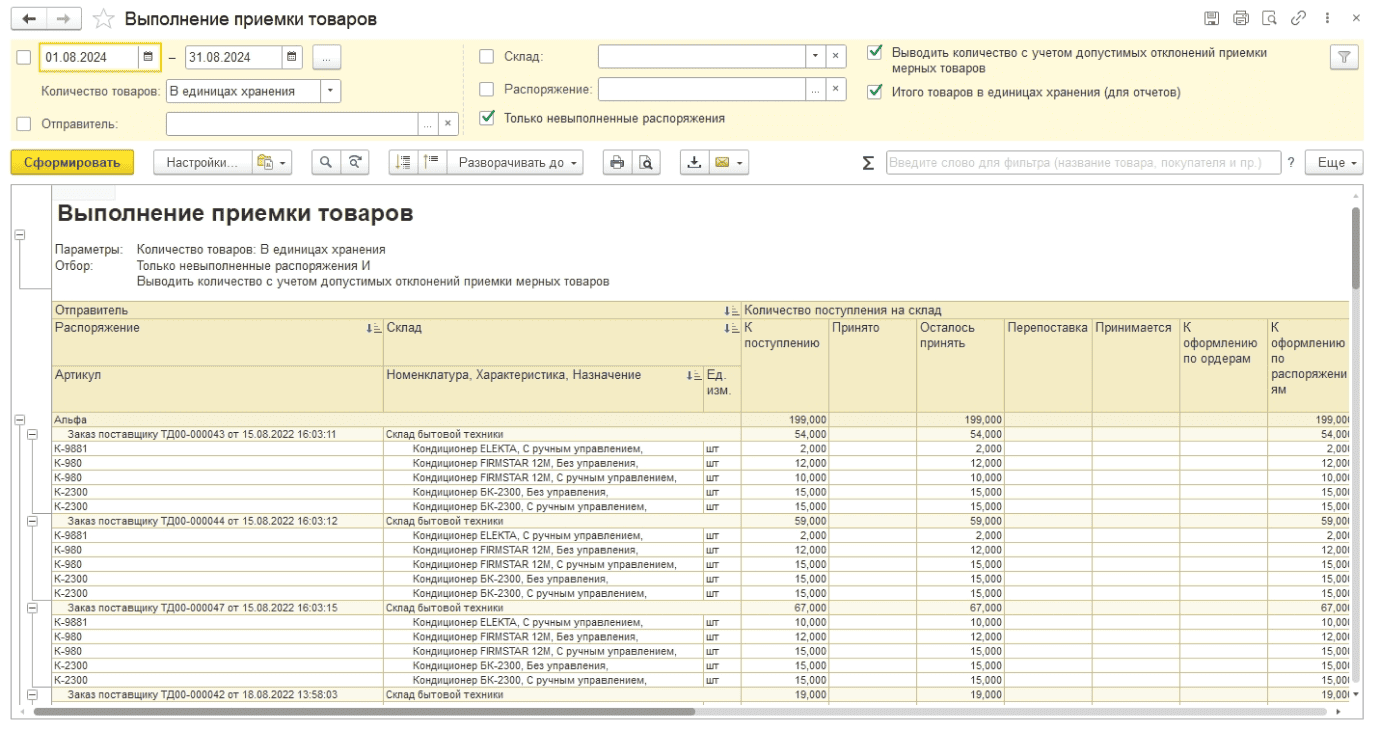1380x731 pixels.
Task: Save report to file with download icon
Action: coord(694,163)
